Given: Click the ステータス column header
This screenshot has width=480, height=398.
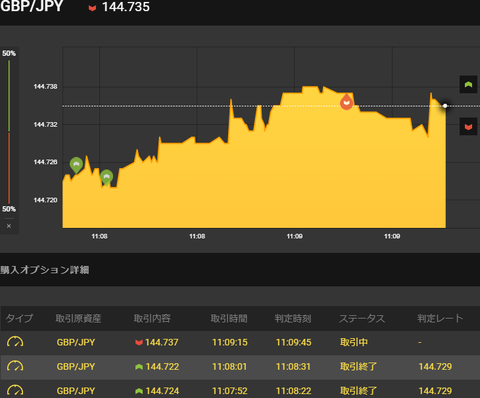Looking at the screenshot, I should click(362, 318).
